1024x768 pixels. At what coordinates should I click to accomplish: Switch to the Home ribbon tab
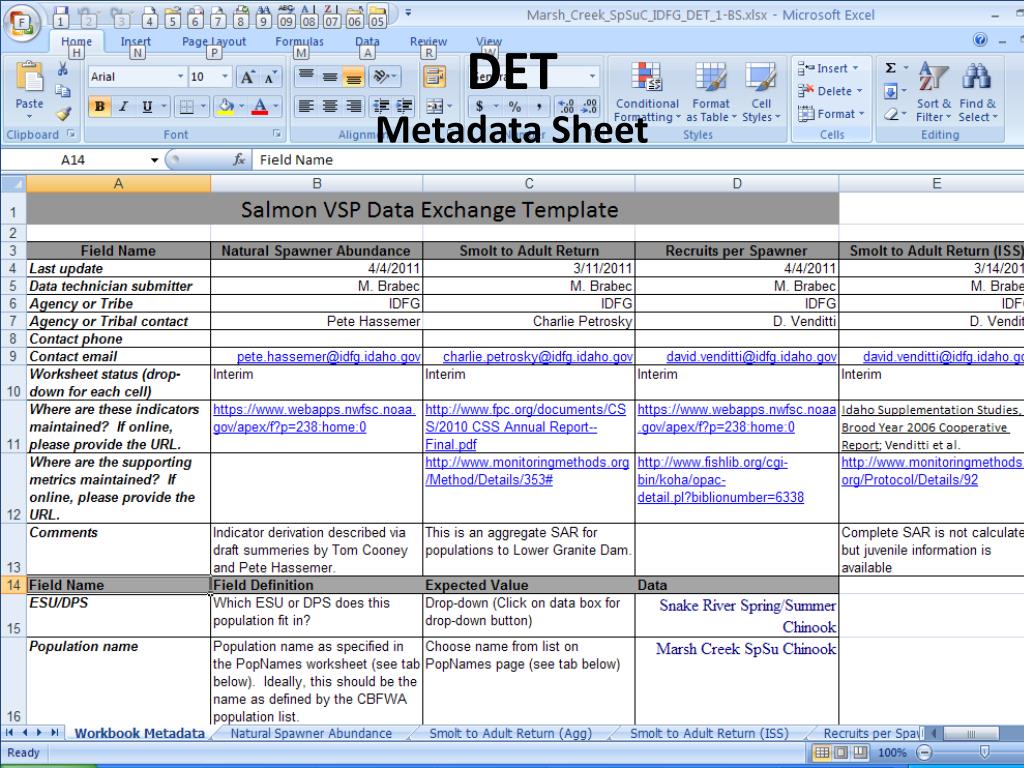76,41
